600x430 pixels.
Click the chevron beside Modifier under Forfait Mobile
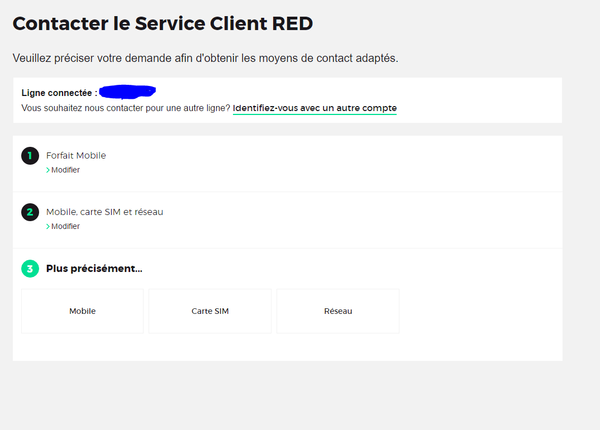48,170
